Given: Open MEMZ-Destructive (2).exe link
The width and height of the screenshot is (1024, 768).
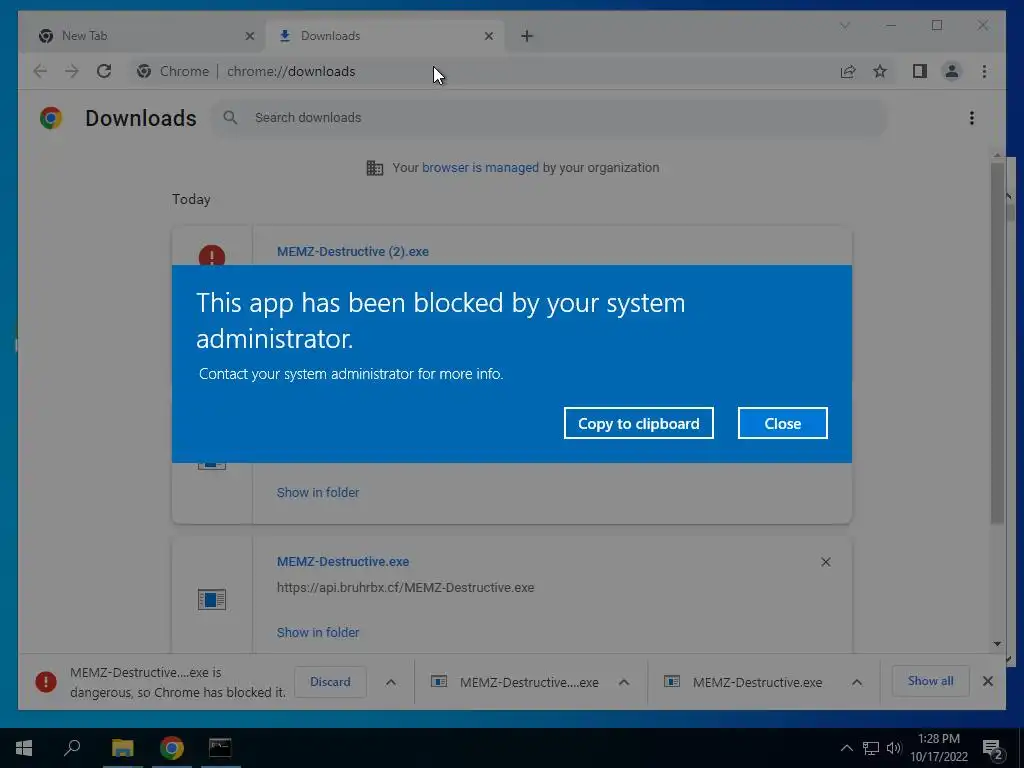Looking at the screenshot, I should (x=353, y=251).
